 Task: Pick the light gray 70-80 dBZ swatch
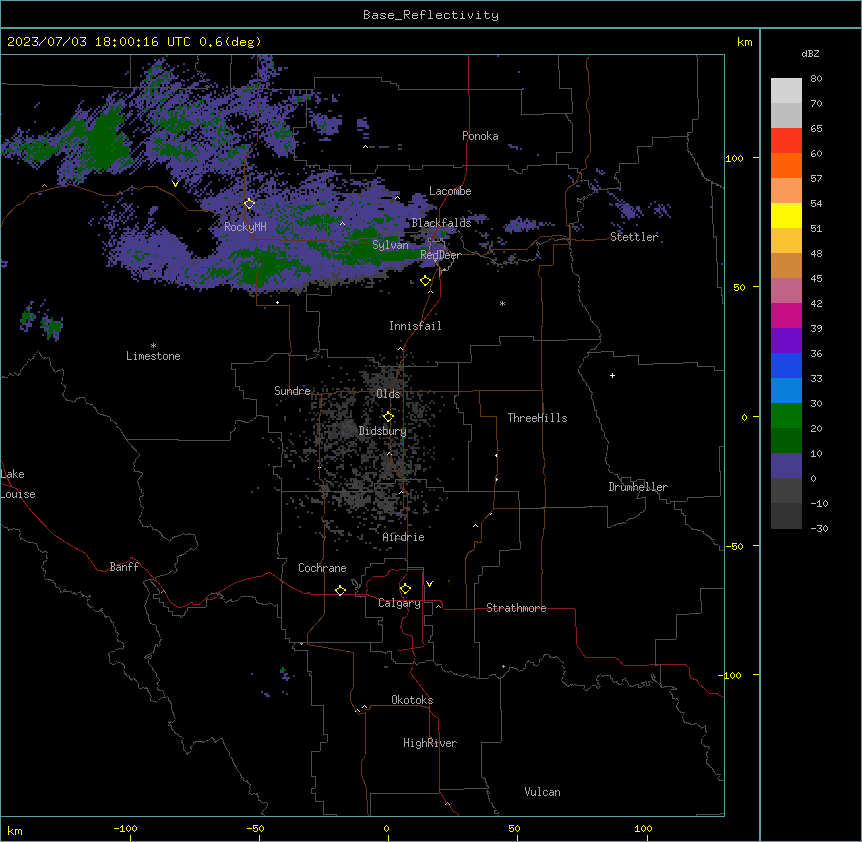pyautogui.click(x=786, y=91)
